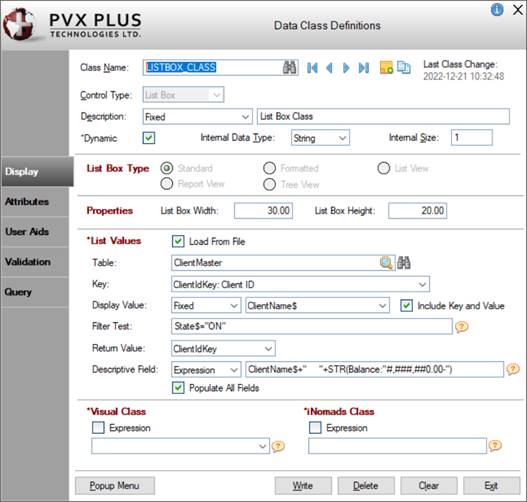Expand the Return Value dropdown

[223, 348]
